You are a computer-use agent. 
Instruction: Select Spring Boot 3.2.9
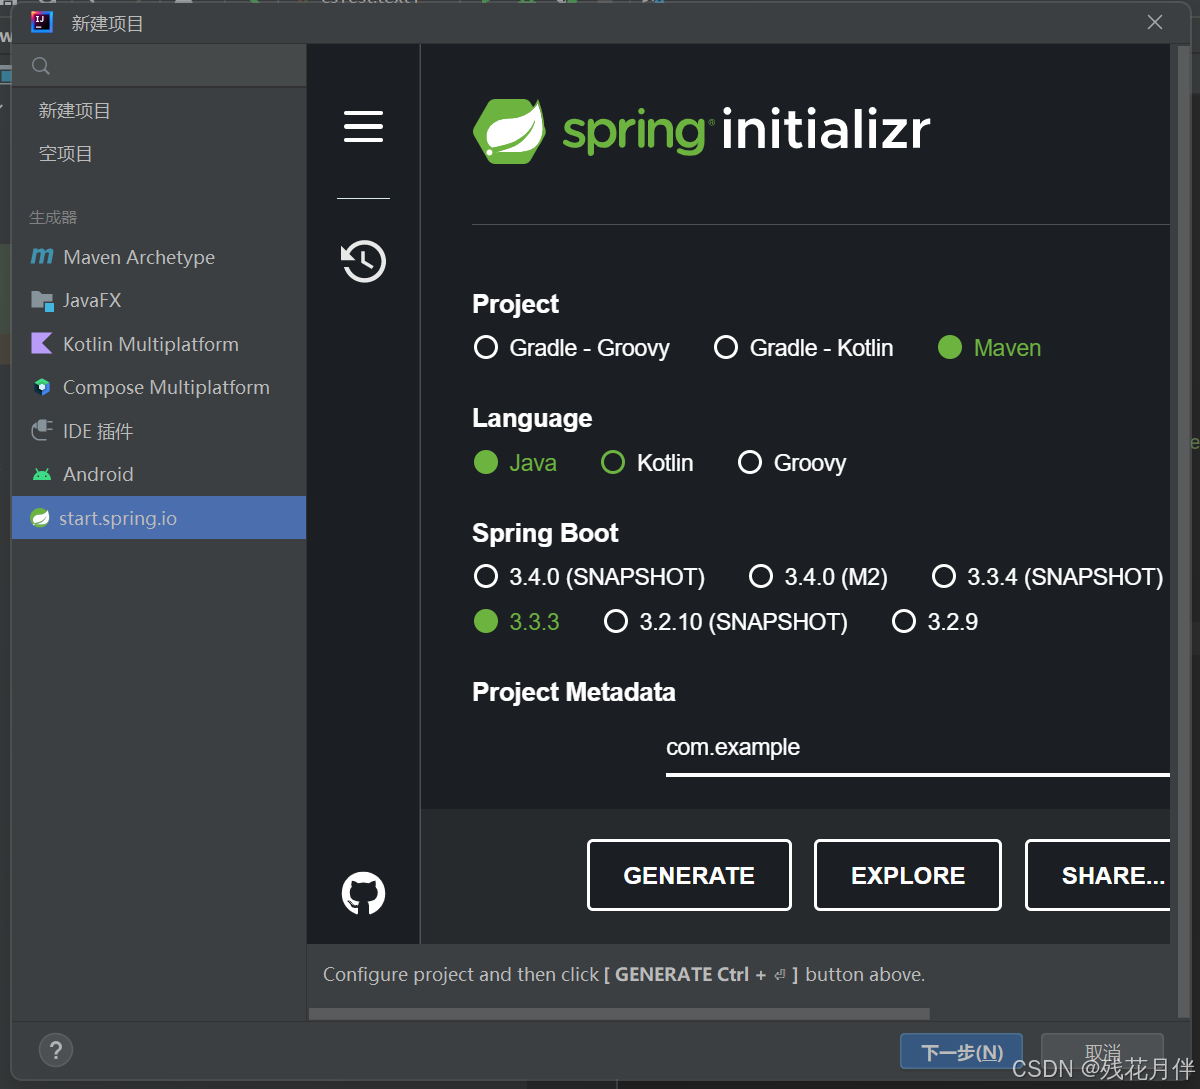[935, 622]
